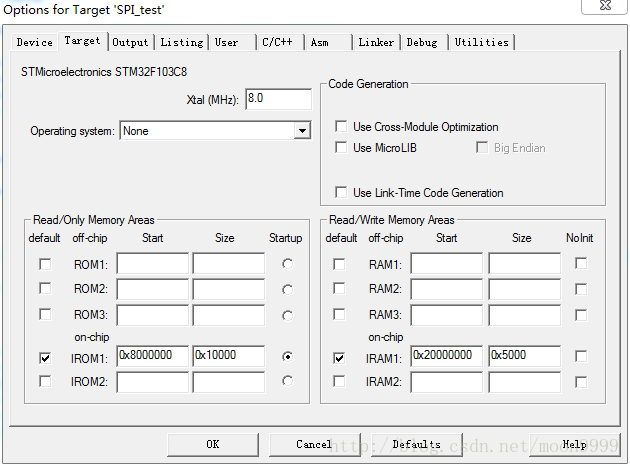The image size is (630, 466).
Task: Select the IROM2 Startup radio button
Action: click(288, 381)
